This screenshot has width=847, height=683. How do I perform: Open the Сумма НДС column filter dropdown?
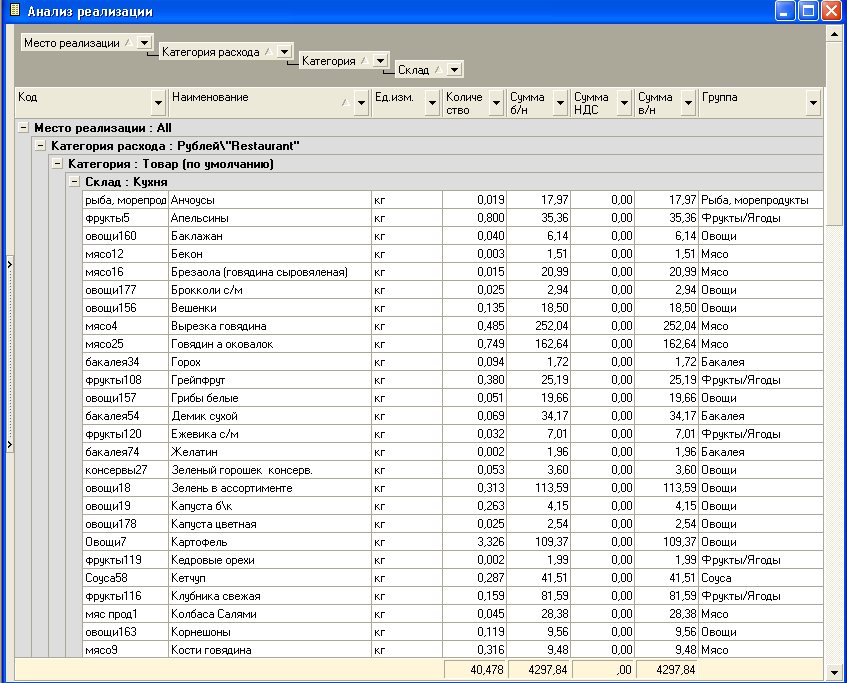tap(622, 102)
